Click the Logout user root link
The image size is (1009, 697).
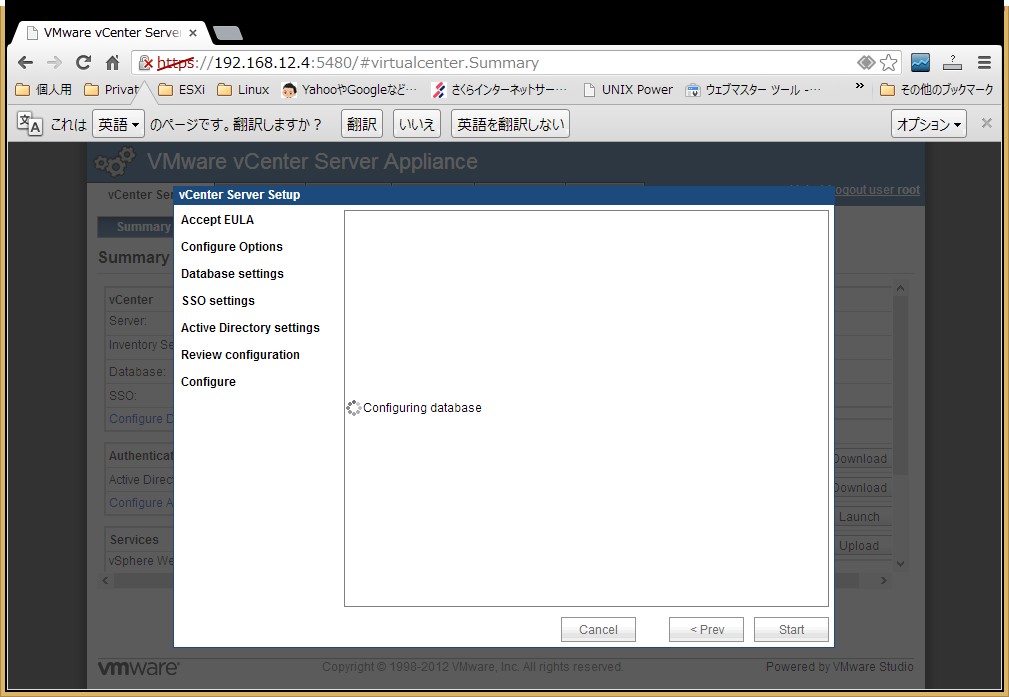tap(877, 190)
